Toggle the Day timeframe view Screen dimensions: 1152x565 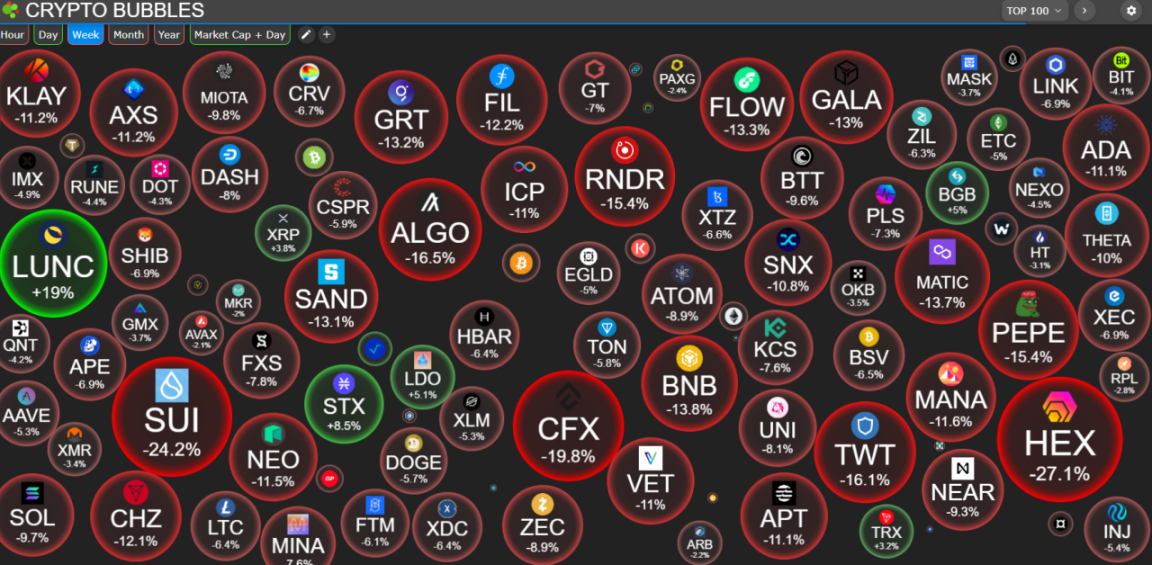48,35
